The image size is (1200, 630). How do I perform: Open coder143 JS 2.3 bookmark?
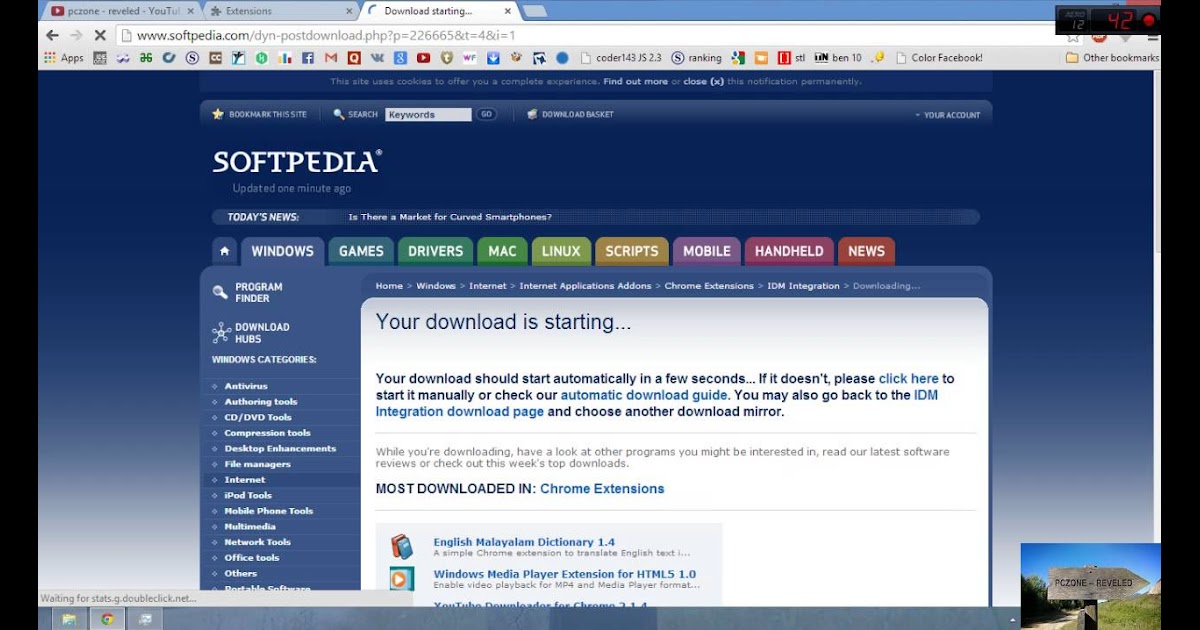621,58
